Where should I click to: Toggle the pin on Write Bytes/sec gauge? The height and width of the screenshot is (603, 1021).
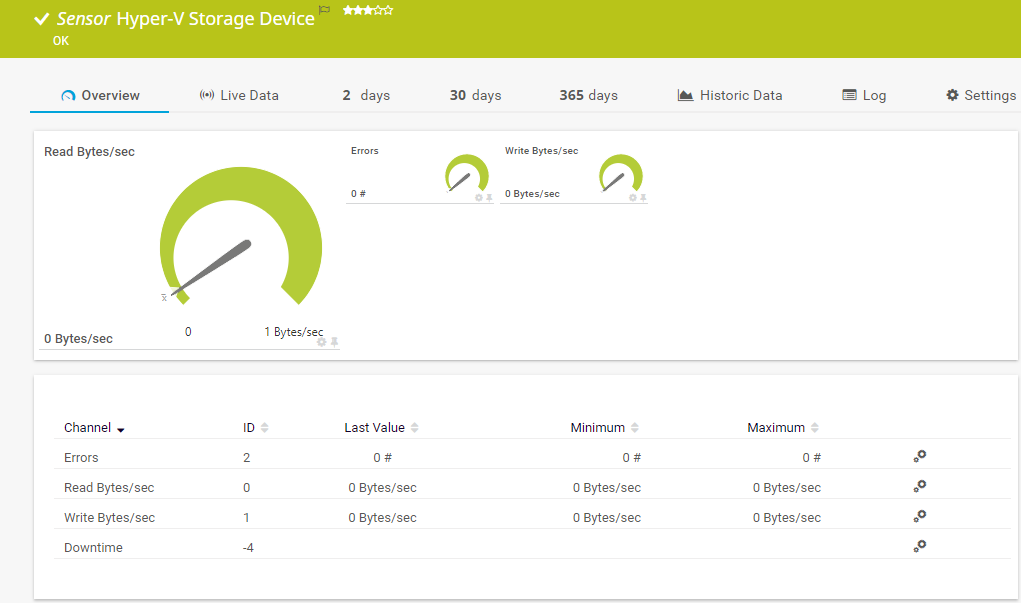coord(643,198)
